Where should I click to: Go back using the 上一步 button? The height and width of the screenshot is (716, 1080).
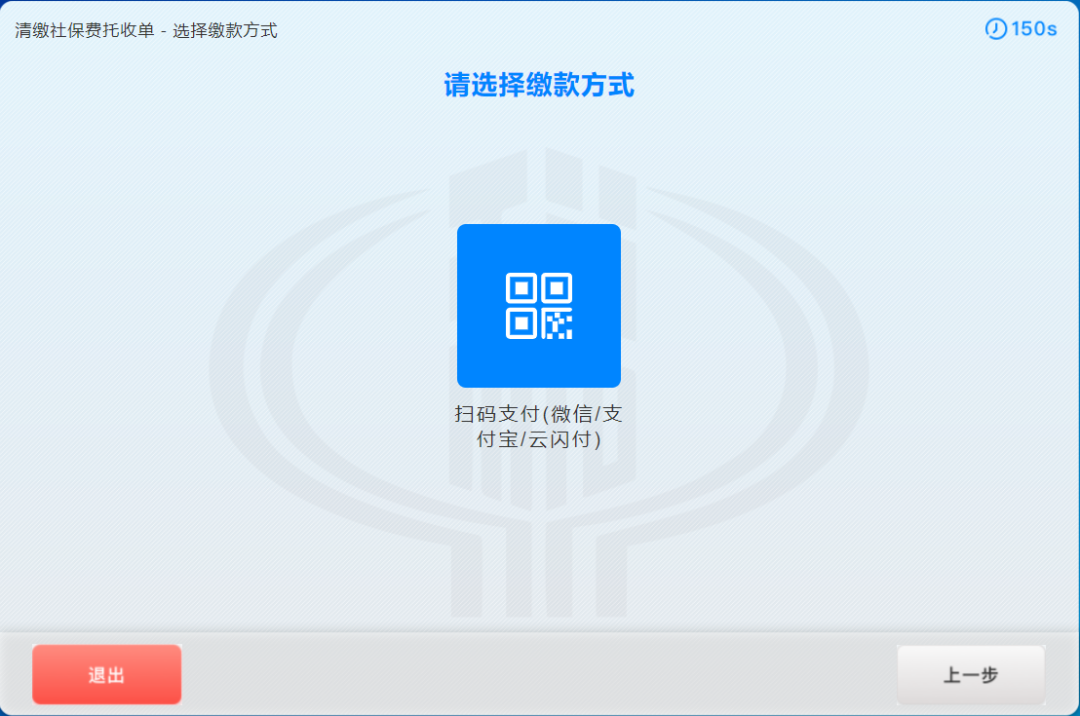(x=970, y=674)
